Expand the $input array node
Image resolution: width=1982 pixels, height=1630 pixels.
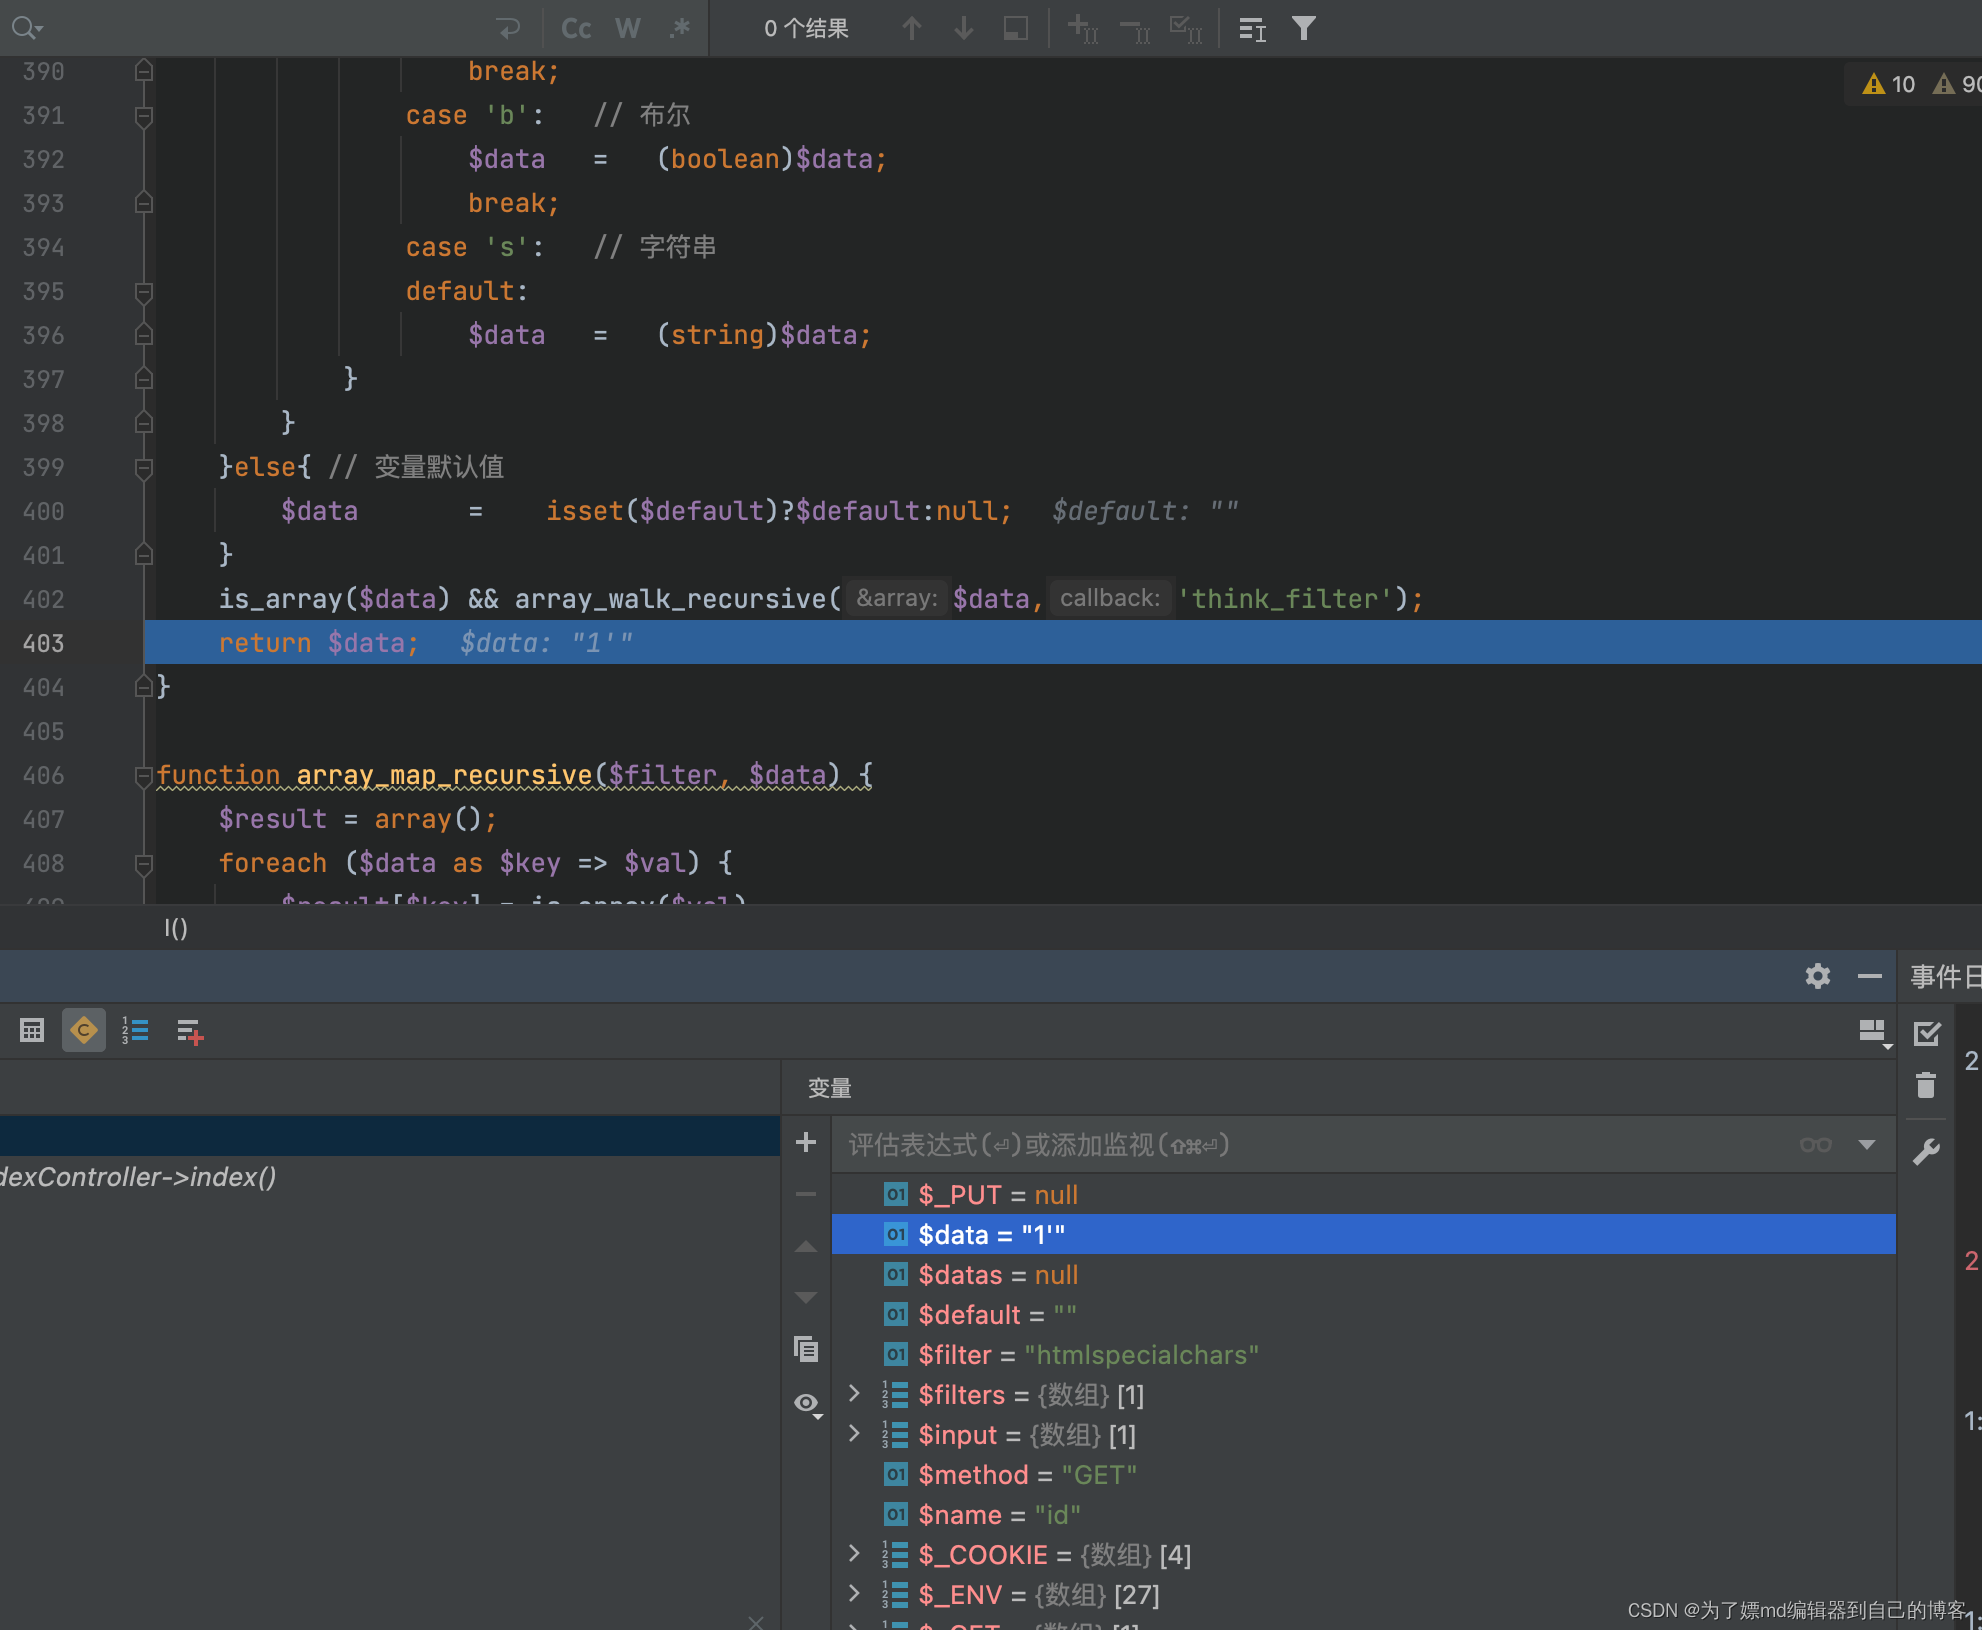(x=854, y=1434)
